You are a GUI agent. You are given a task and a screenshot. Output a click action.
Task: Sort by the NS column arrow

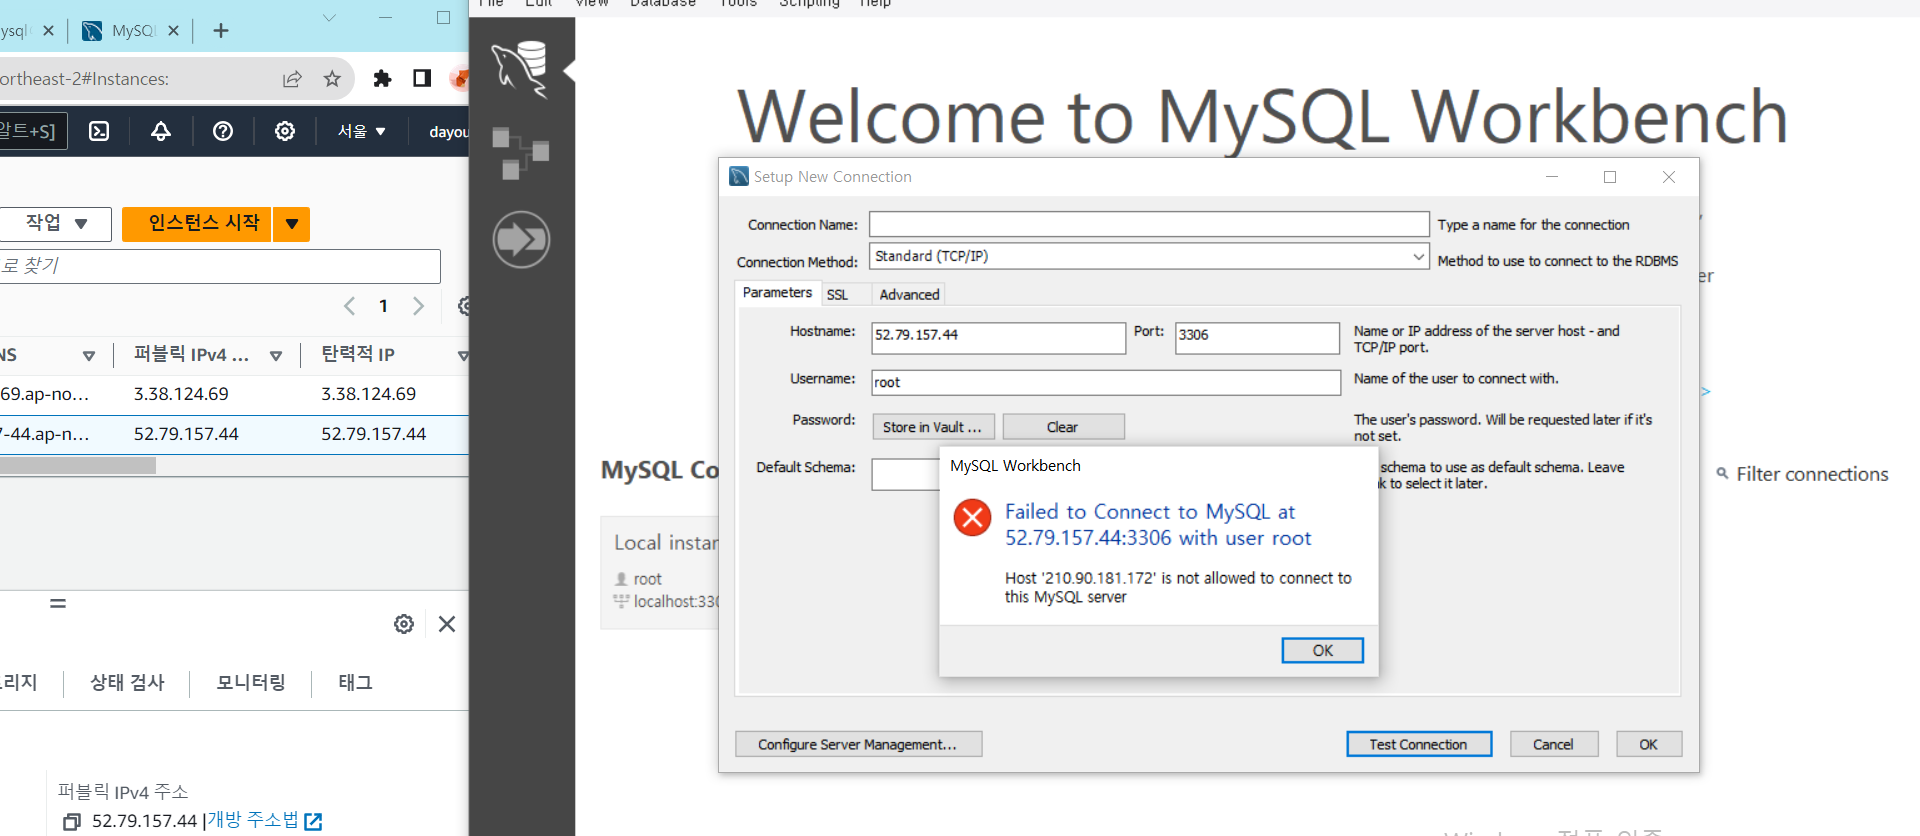coord(89,356)
